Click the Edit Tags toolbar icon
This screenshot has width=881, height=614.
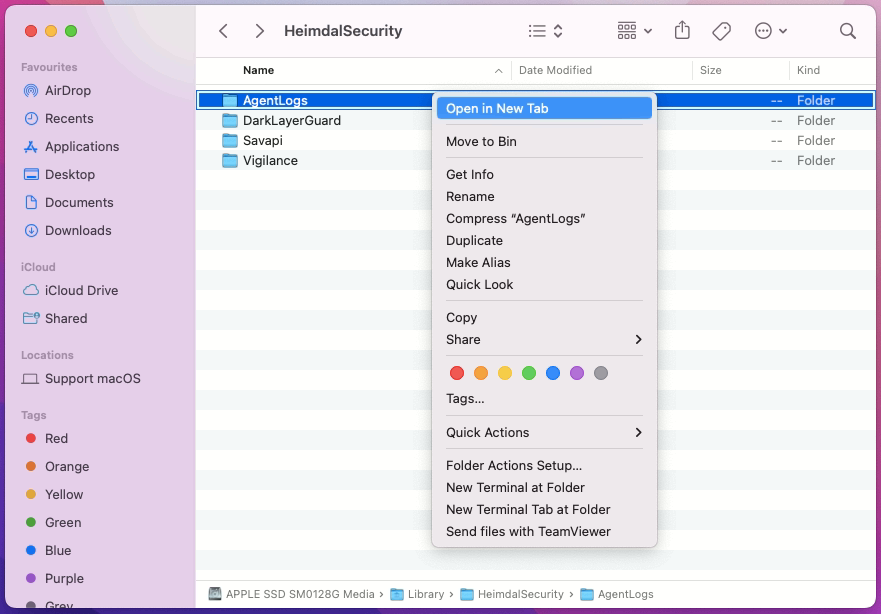click(721, 31)
